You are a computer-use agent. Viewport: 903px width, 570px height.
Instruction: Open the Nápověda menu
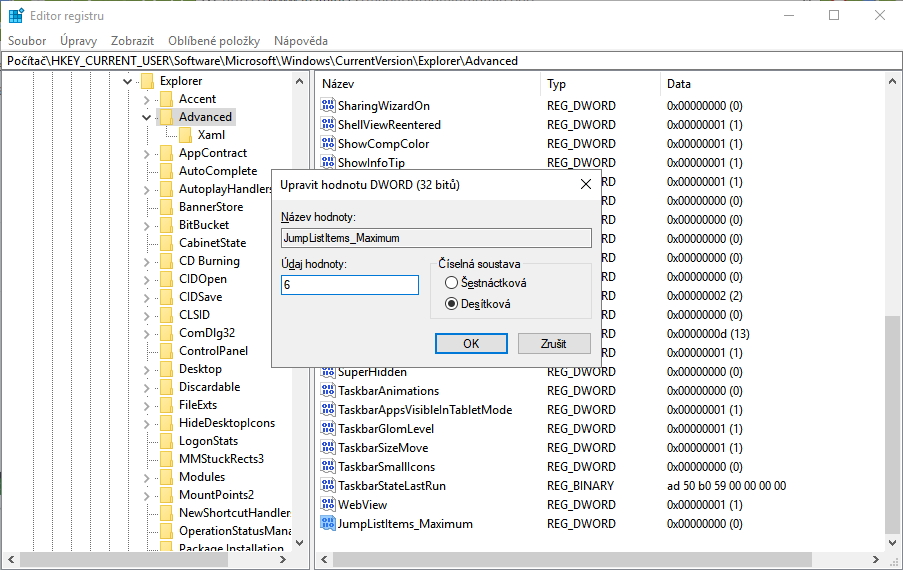(x=301, y=41)
